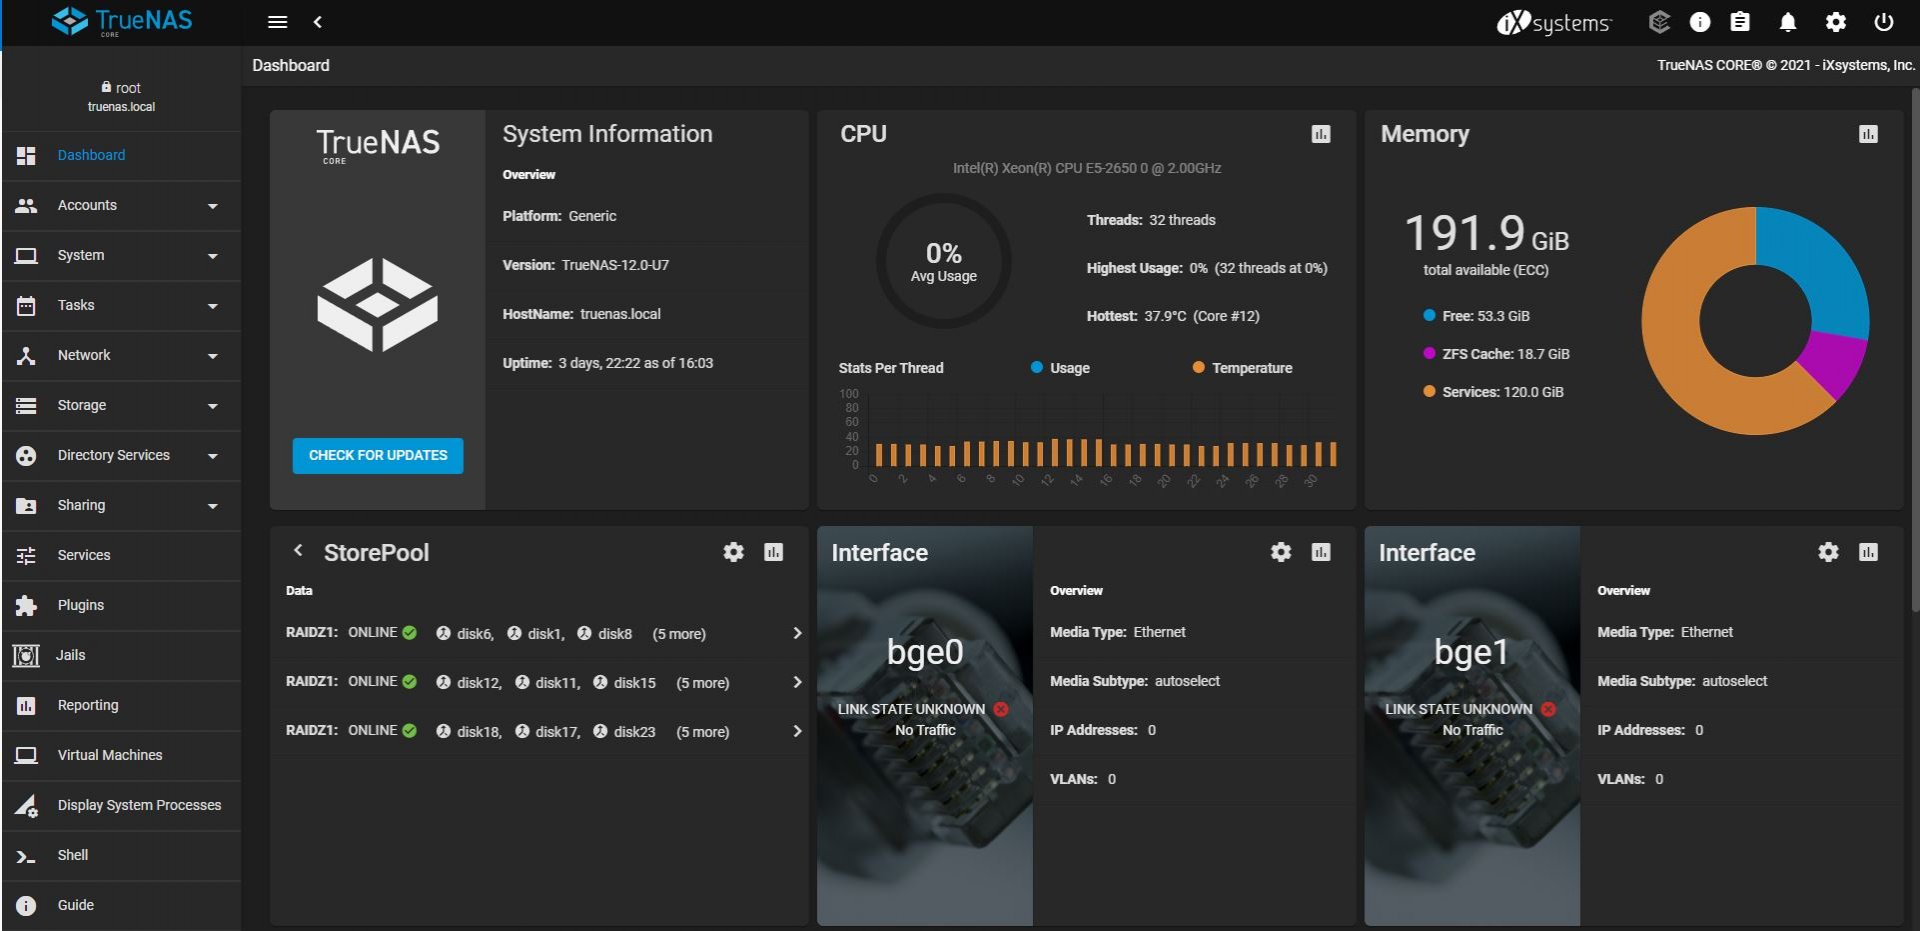Image resolution: width=1920 pixels, height=931 pixels.
Task: Toggle the hamburger sidebar menu icon
Action: 278,22
